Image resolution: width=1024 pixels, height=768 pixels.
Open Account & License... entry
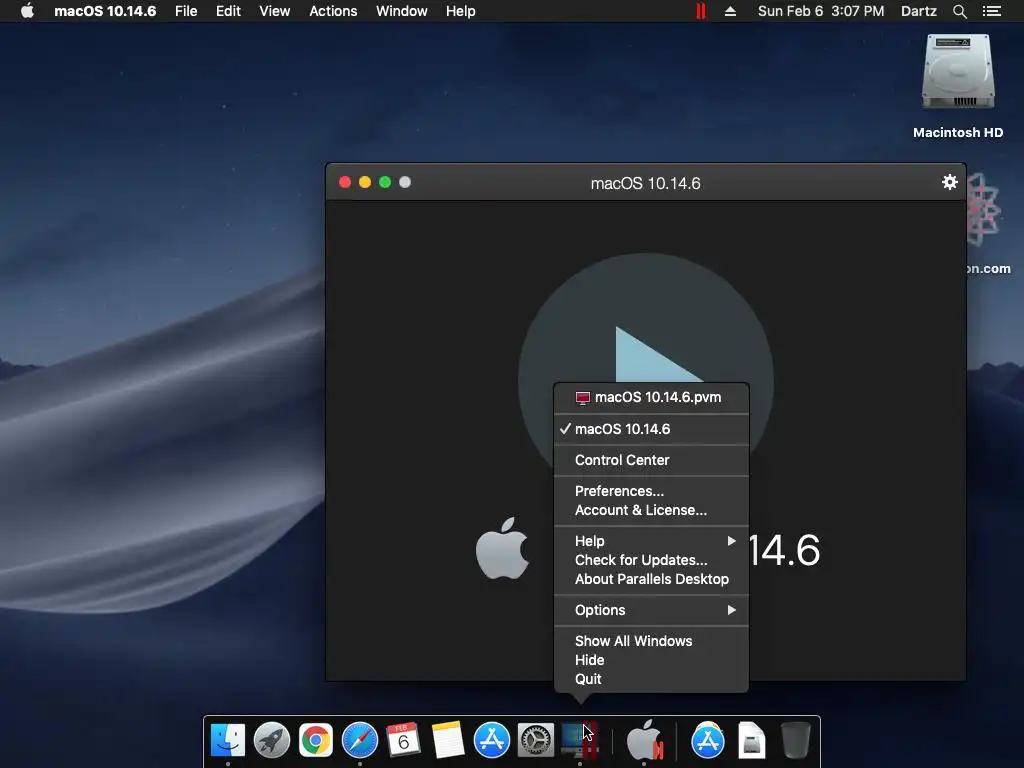(x=651, y=510)
